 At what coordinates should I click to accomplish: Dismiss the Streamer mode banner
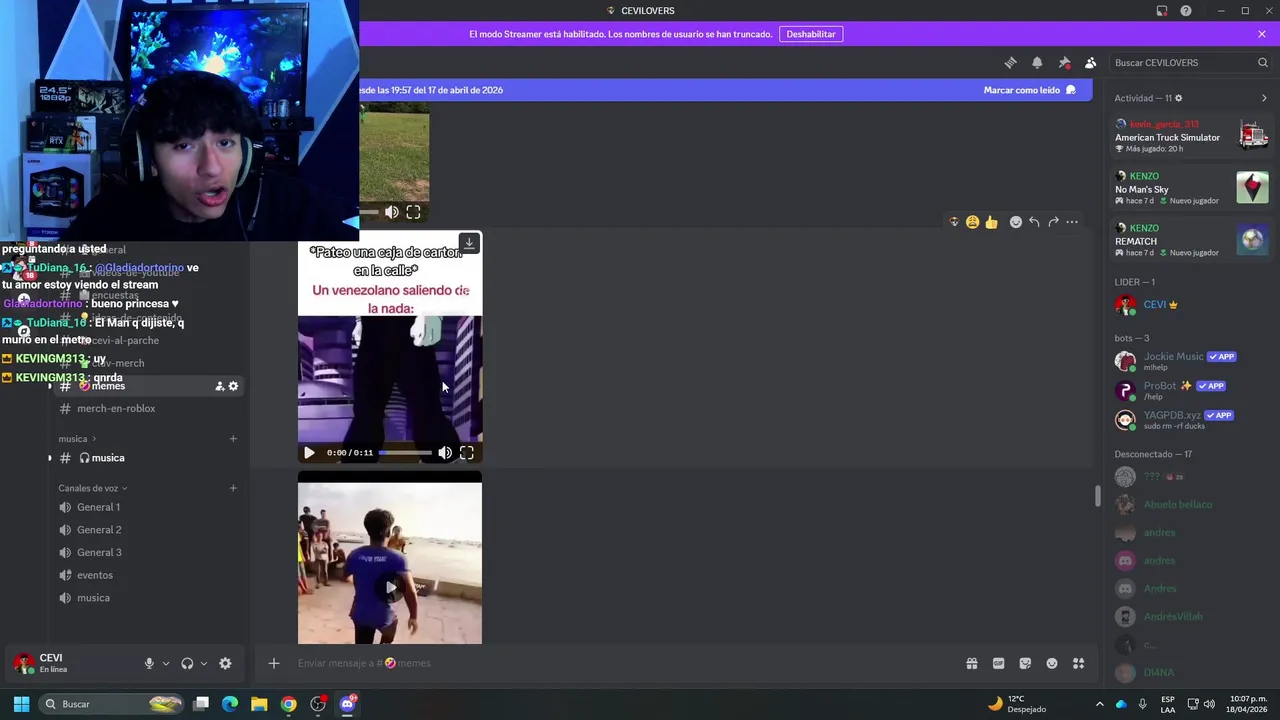coord(1262,34)
